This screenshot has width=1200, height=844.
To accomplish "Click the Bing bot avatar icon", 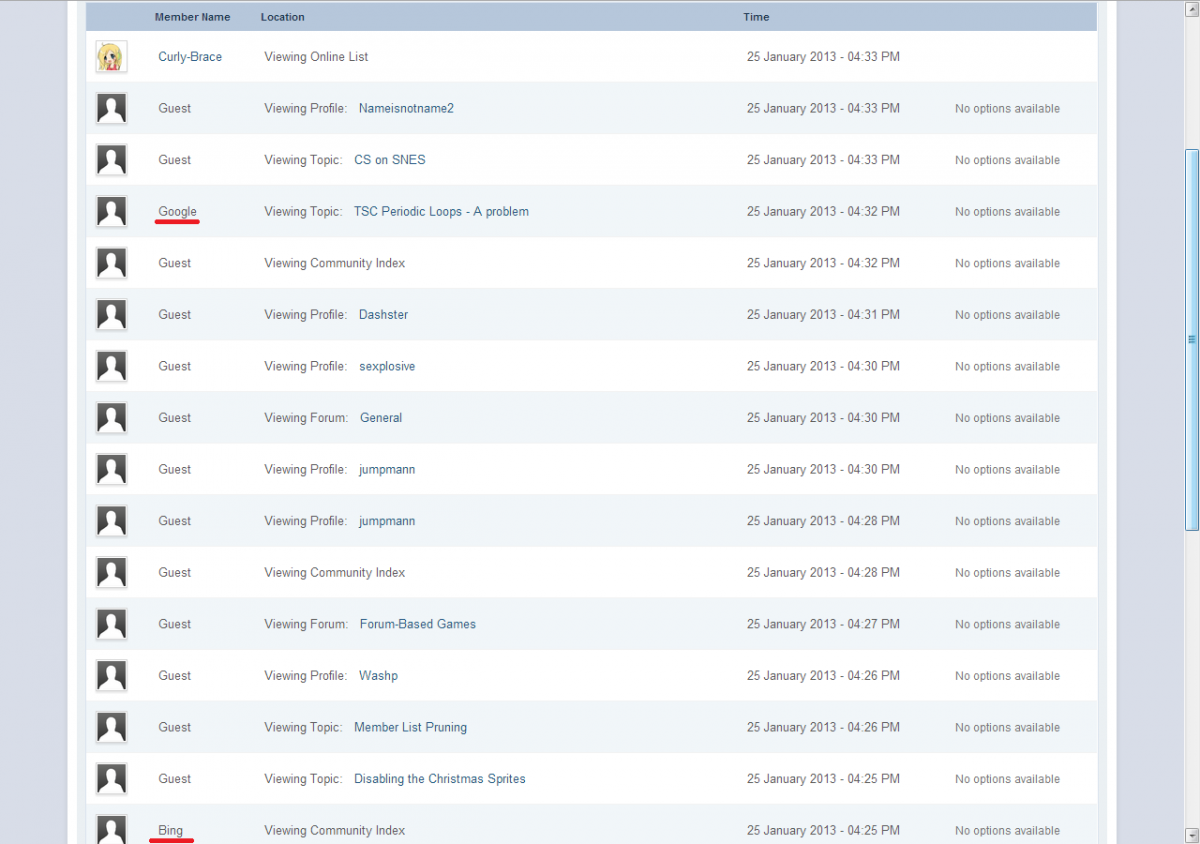I will point(111,829).
